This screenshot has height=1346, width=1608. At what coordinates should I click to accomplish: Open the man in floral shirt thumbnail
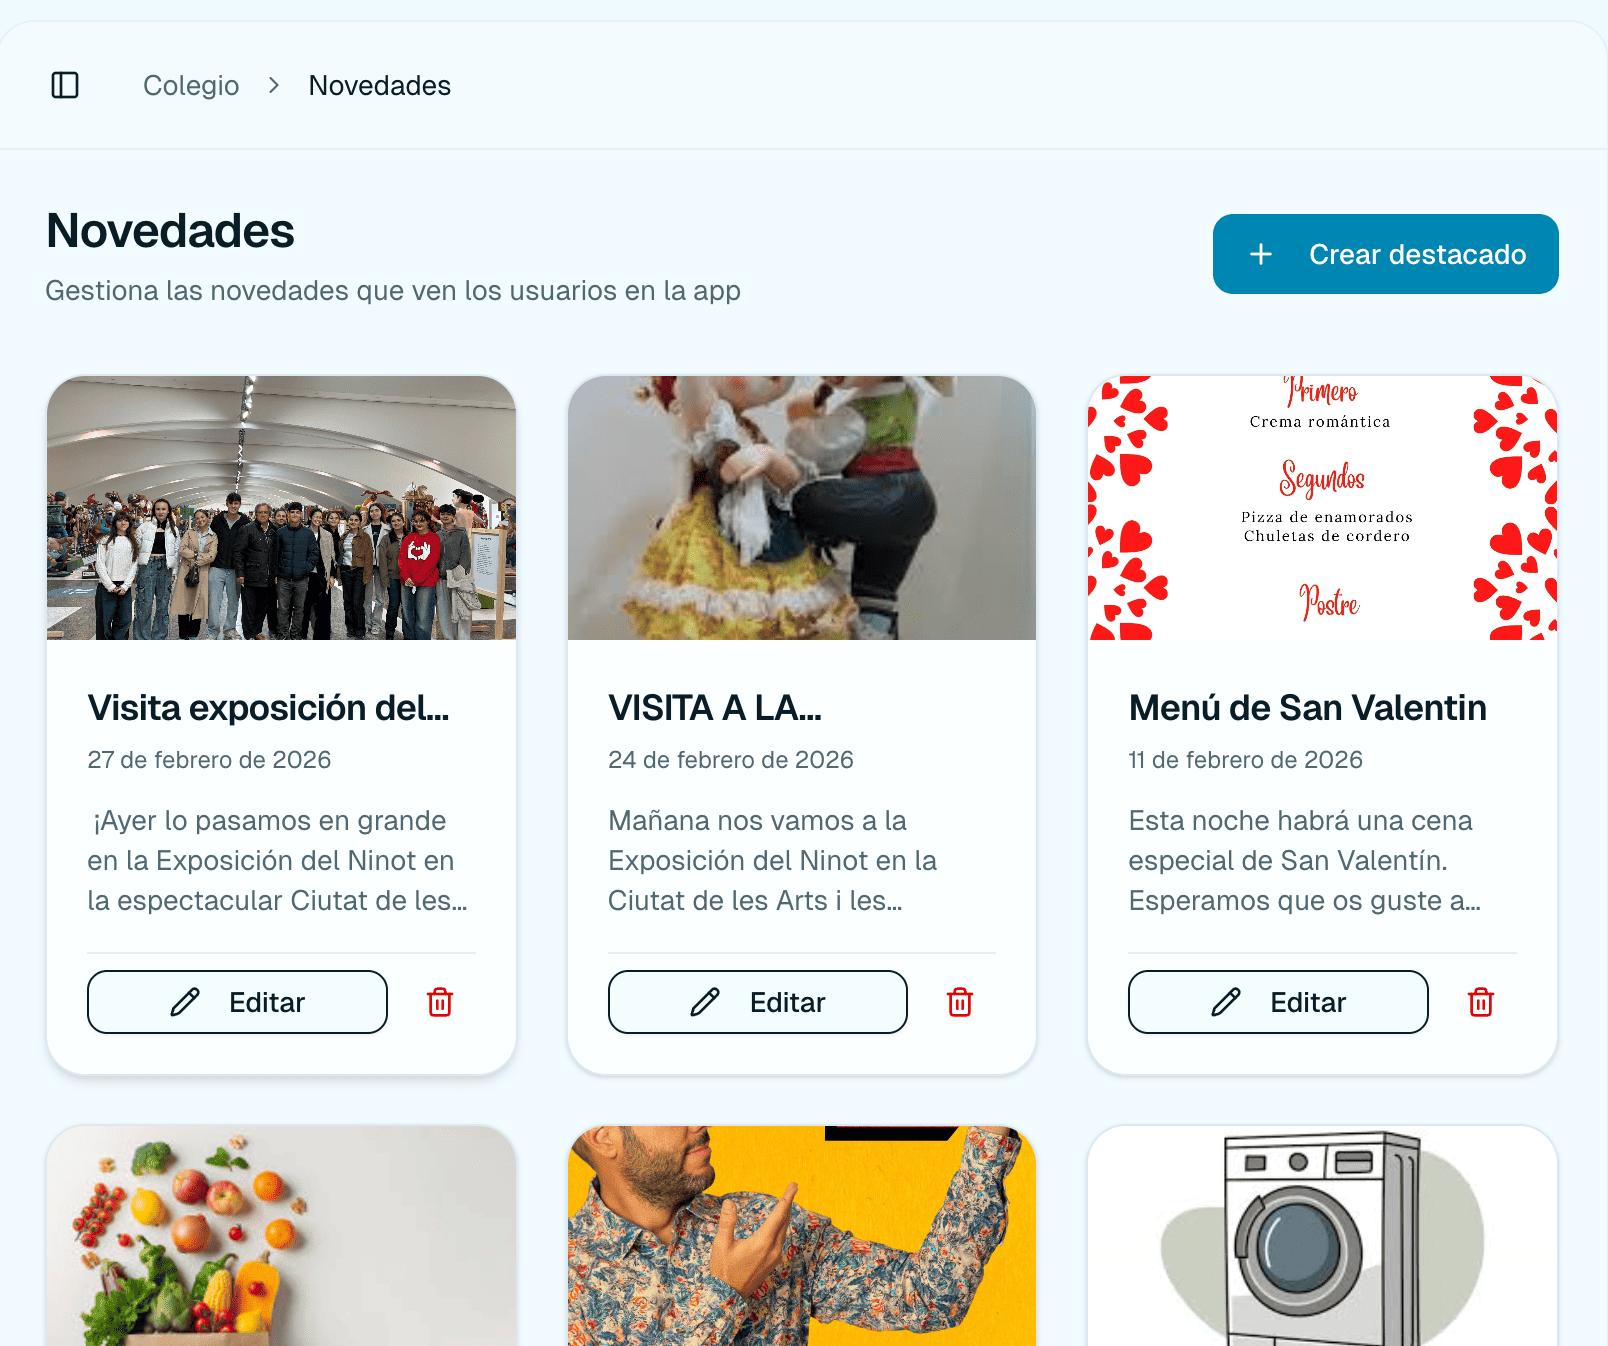click(x=802, y=1236)
